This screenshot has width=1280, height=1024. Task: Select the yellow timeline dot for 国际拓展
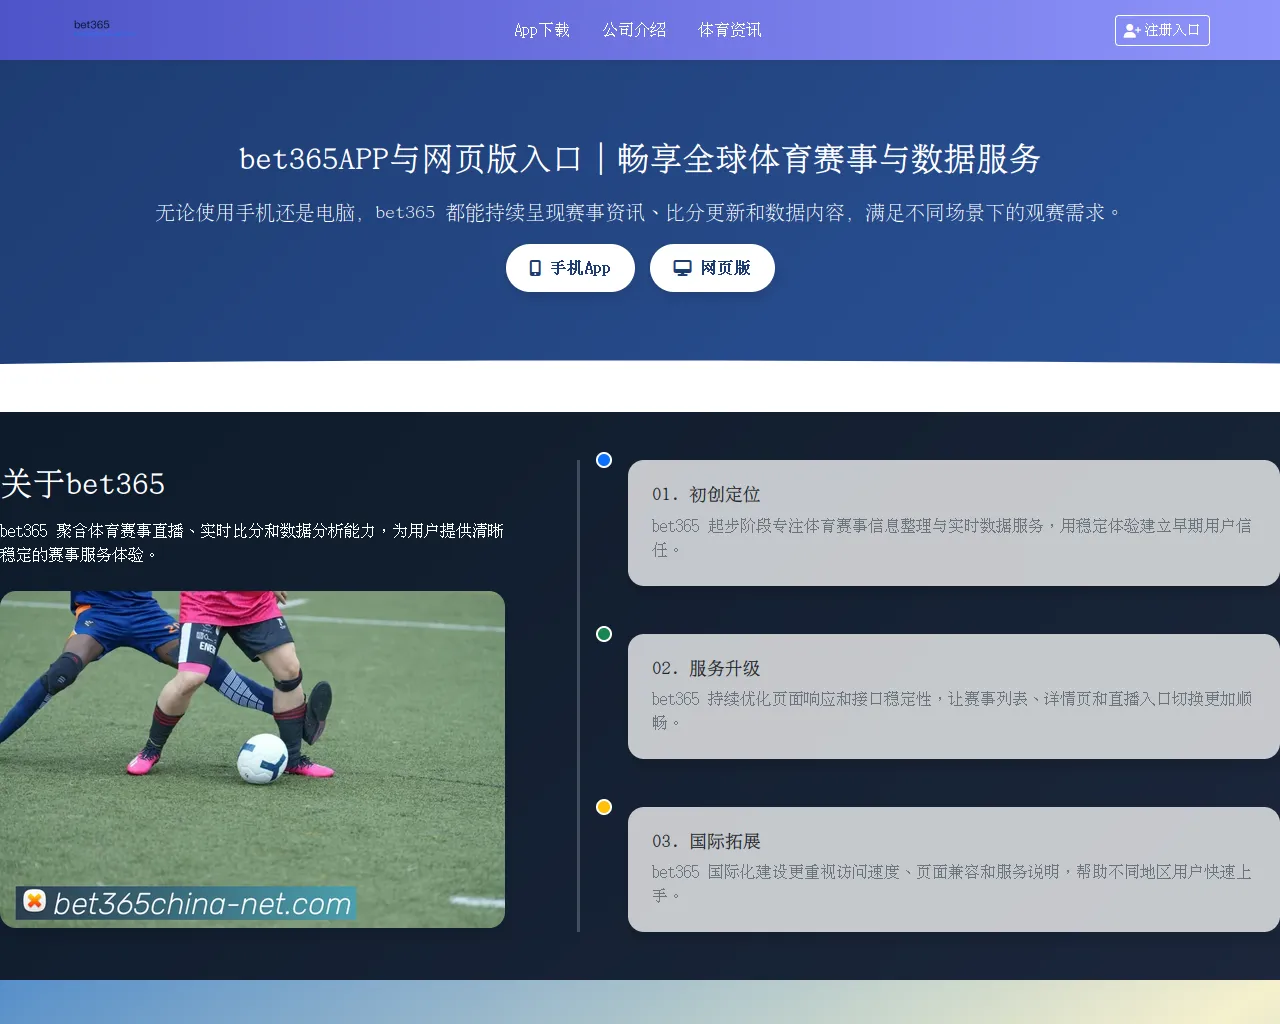[604, 807]
